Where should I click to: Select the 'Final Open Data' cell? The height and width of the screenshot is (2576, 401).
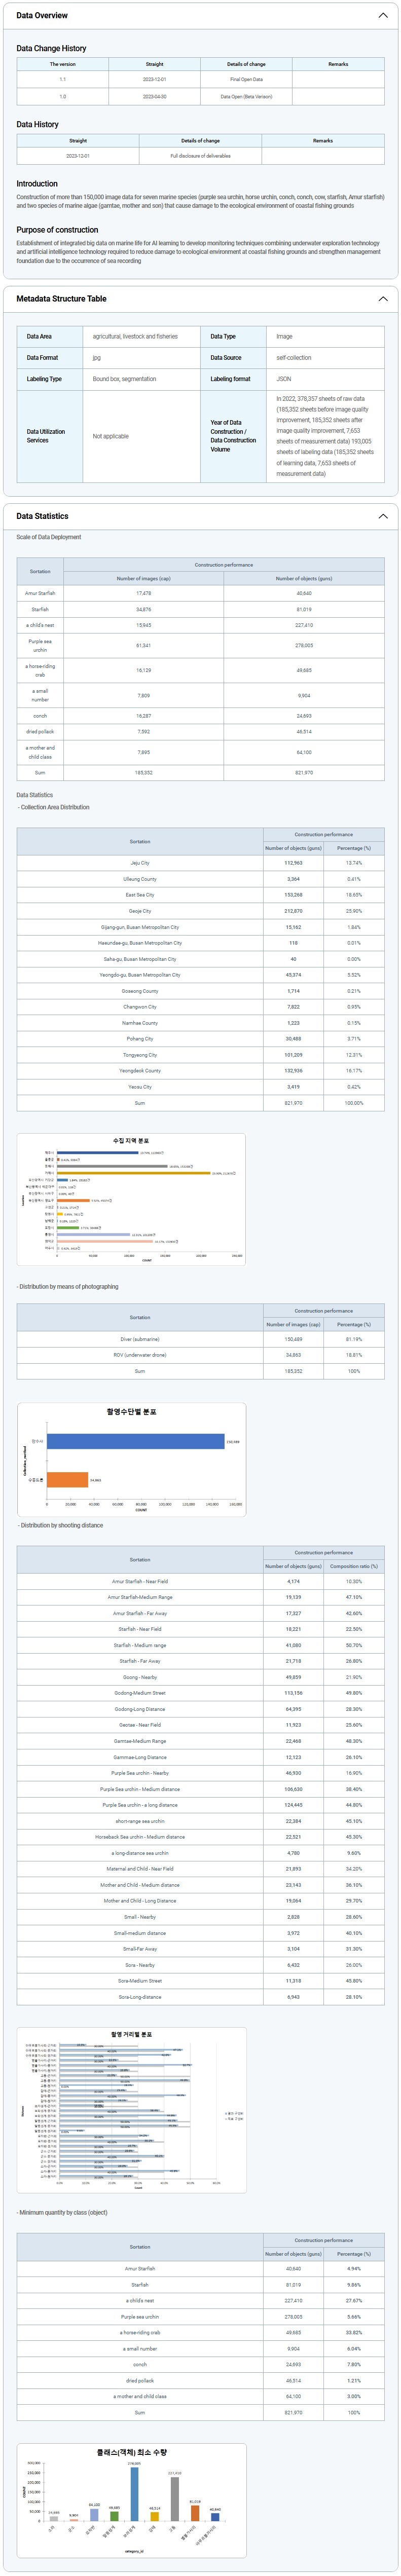click(246, 79)
